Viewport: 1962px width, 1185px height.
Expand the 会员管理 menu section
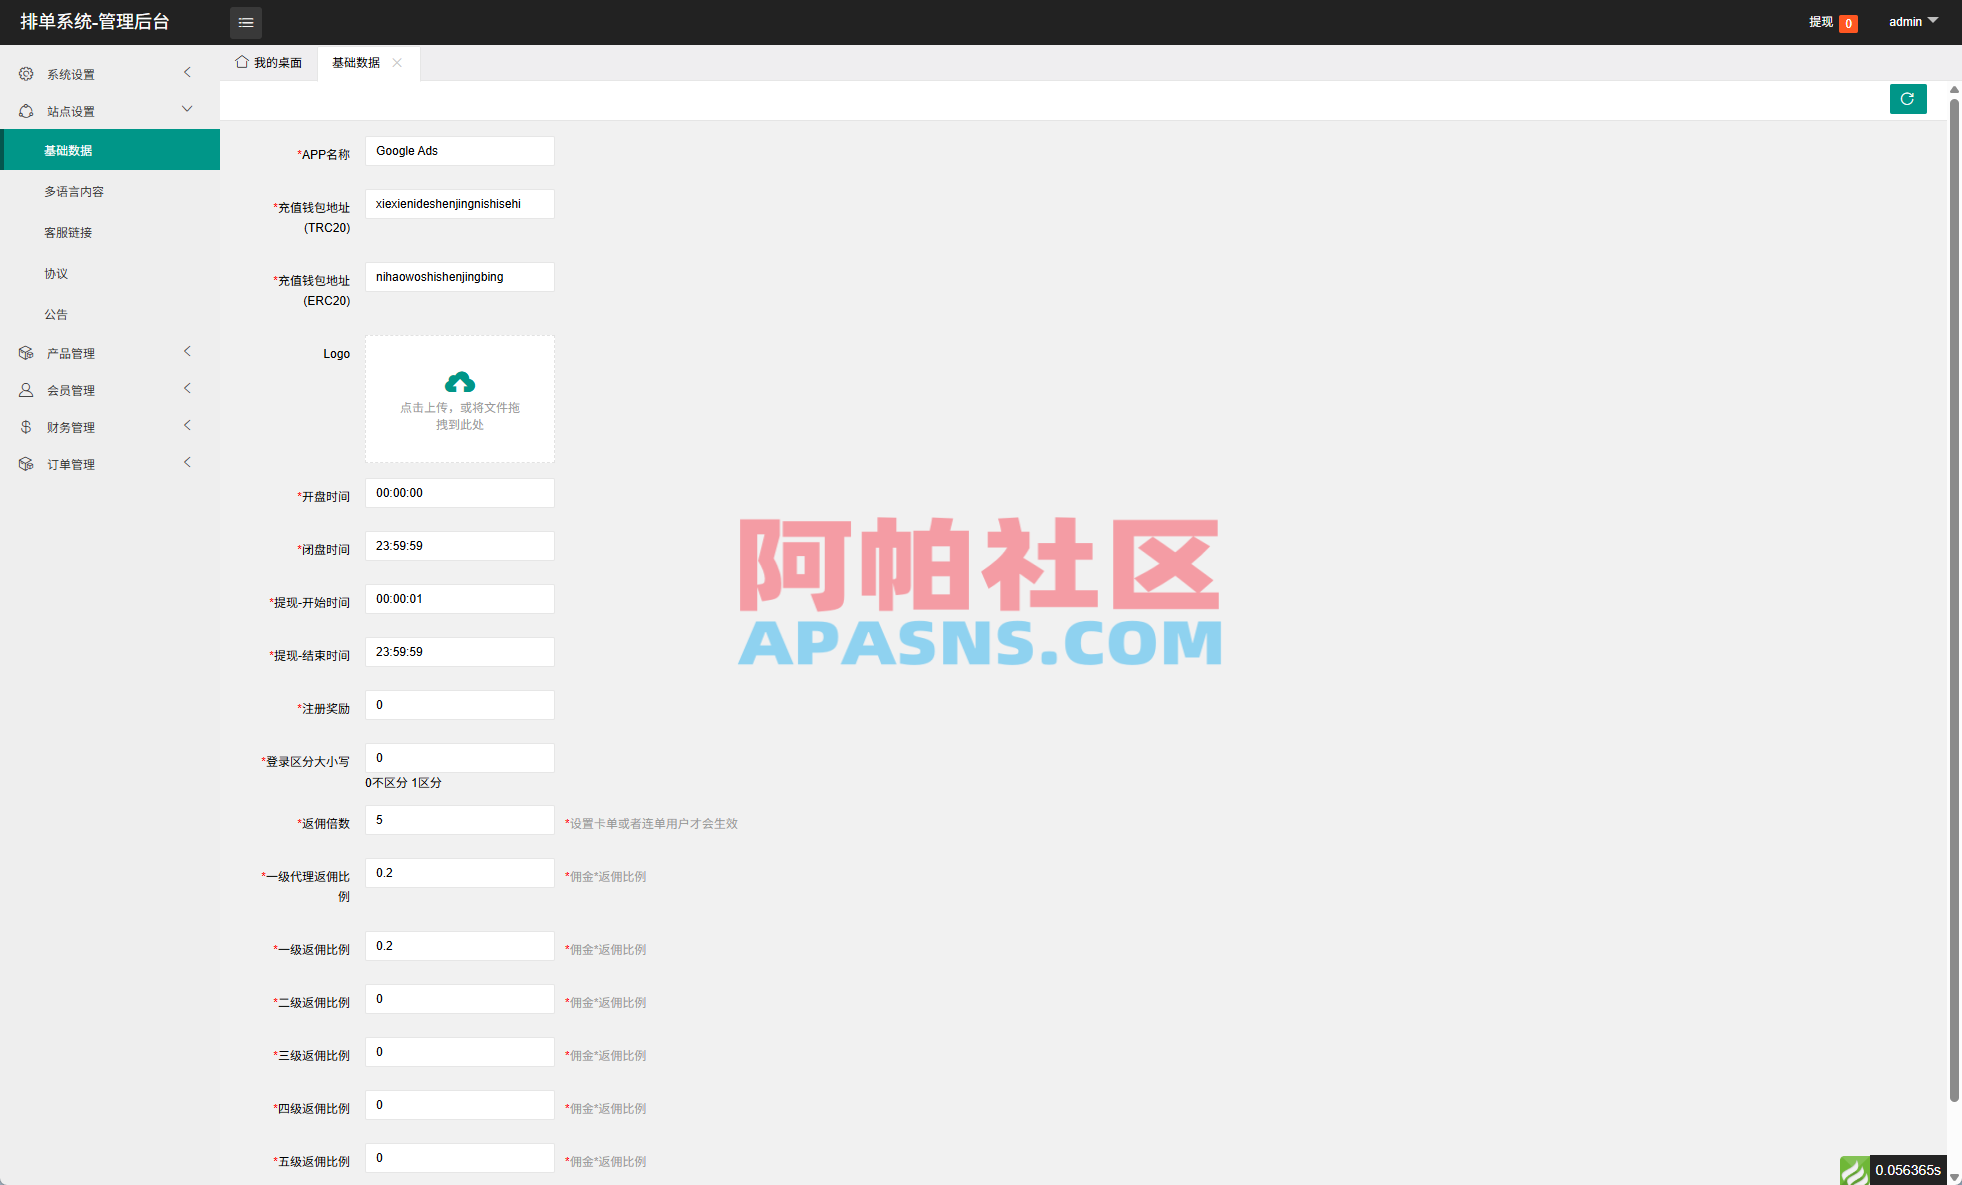pyautogui.click(x=186, y=388)
